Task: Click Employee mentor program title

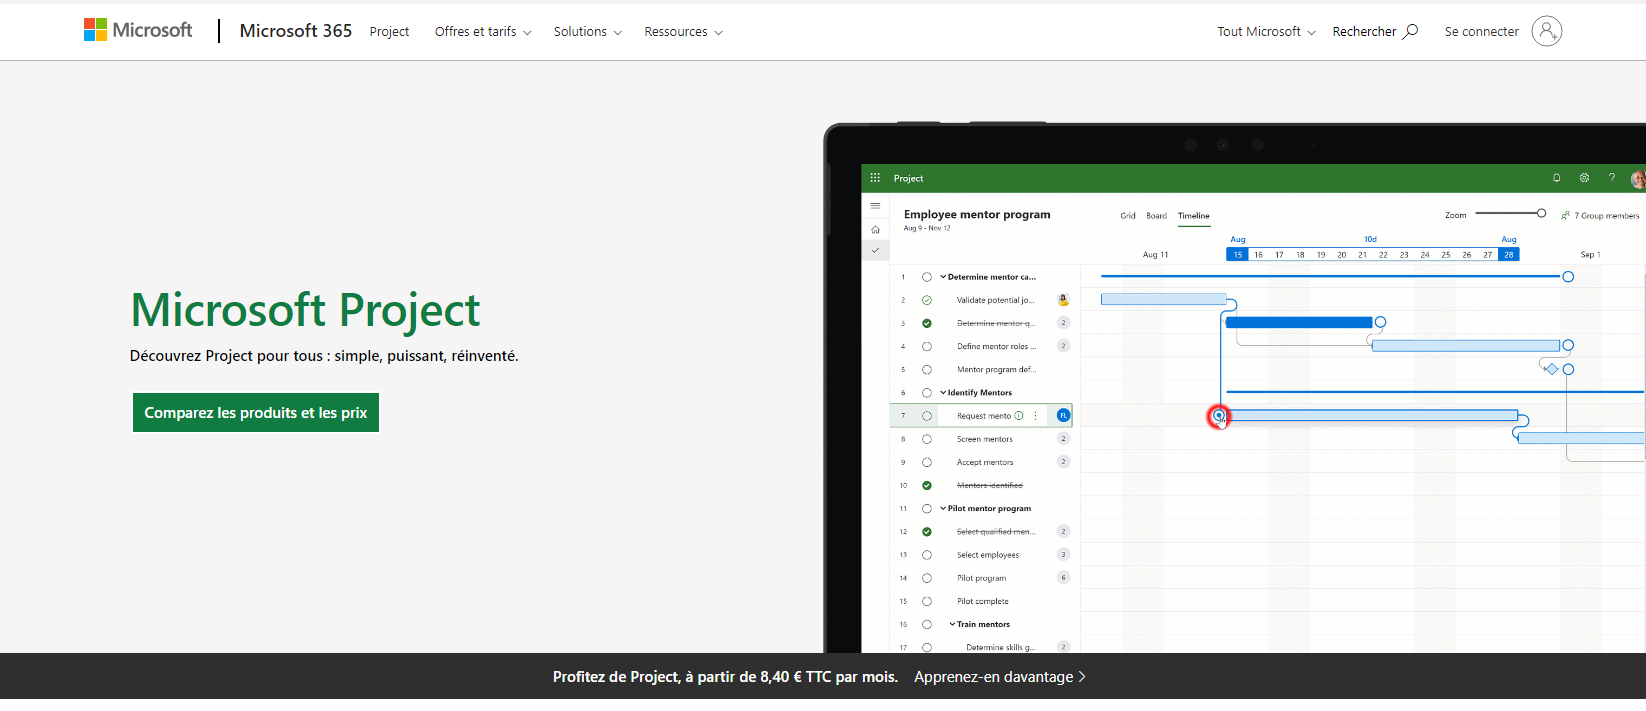Action: point(977,214)
